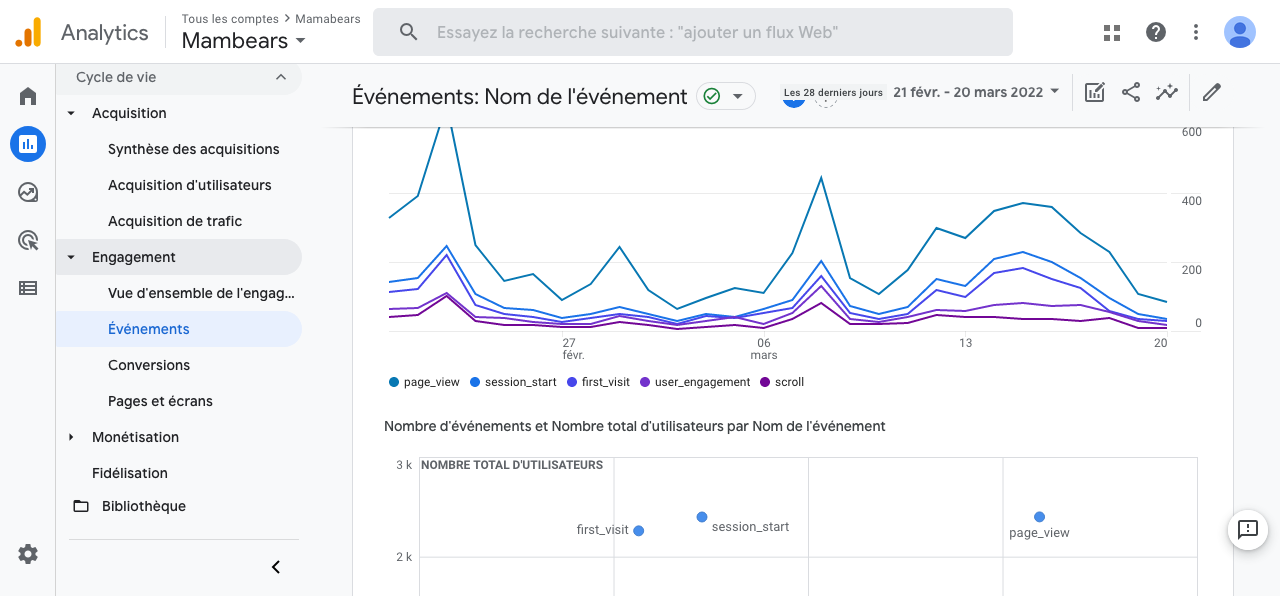Image resolution: width=1280 pixels, height=596 pixels.
Task: Toggle the user_engagement legend entry
Action: (x=694, y=382)
